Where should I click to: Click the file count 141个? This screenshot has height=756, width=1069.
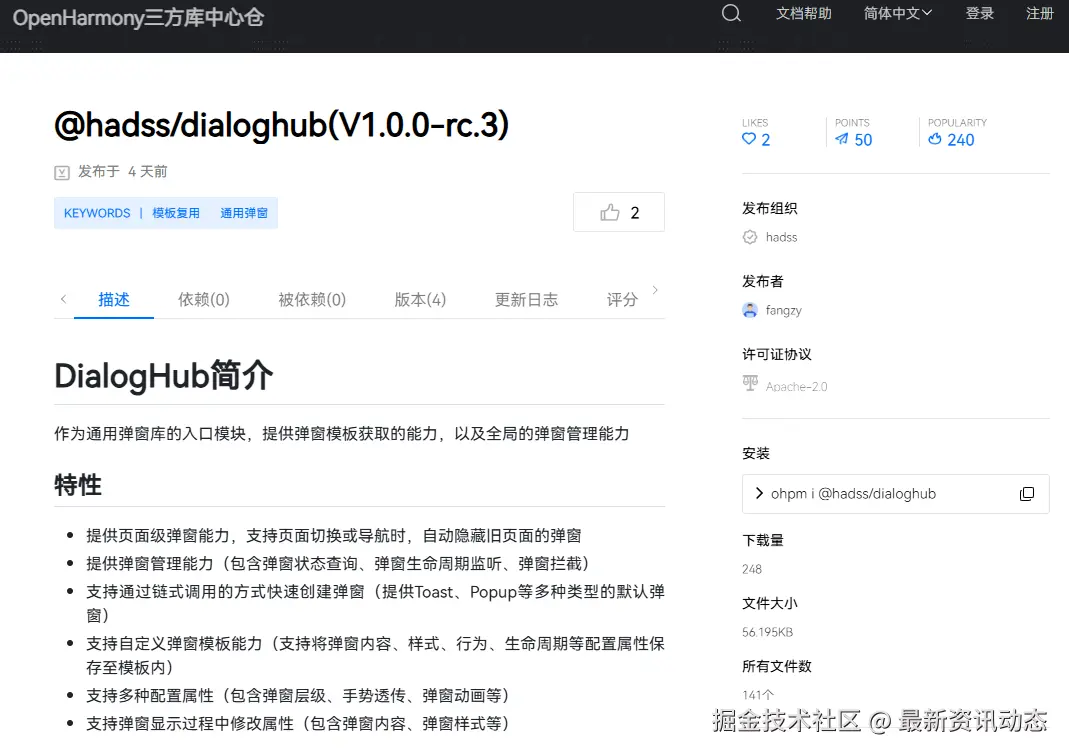758,695
